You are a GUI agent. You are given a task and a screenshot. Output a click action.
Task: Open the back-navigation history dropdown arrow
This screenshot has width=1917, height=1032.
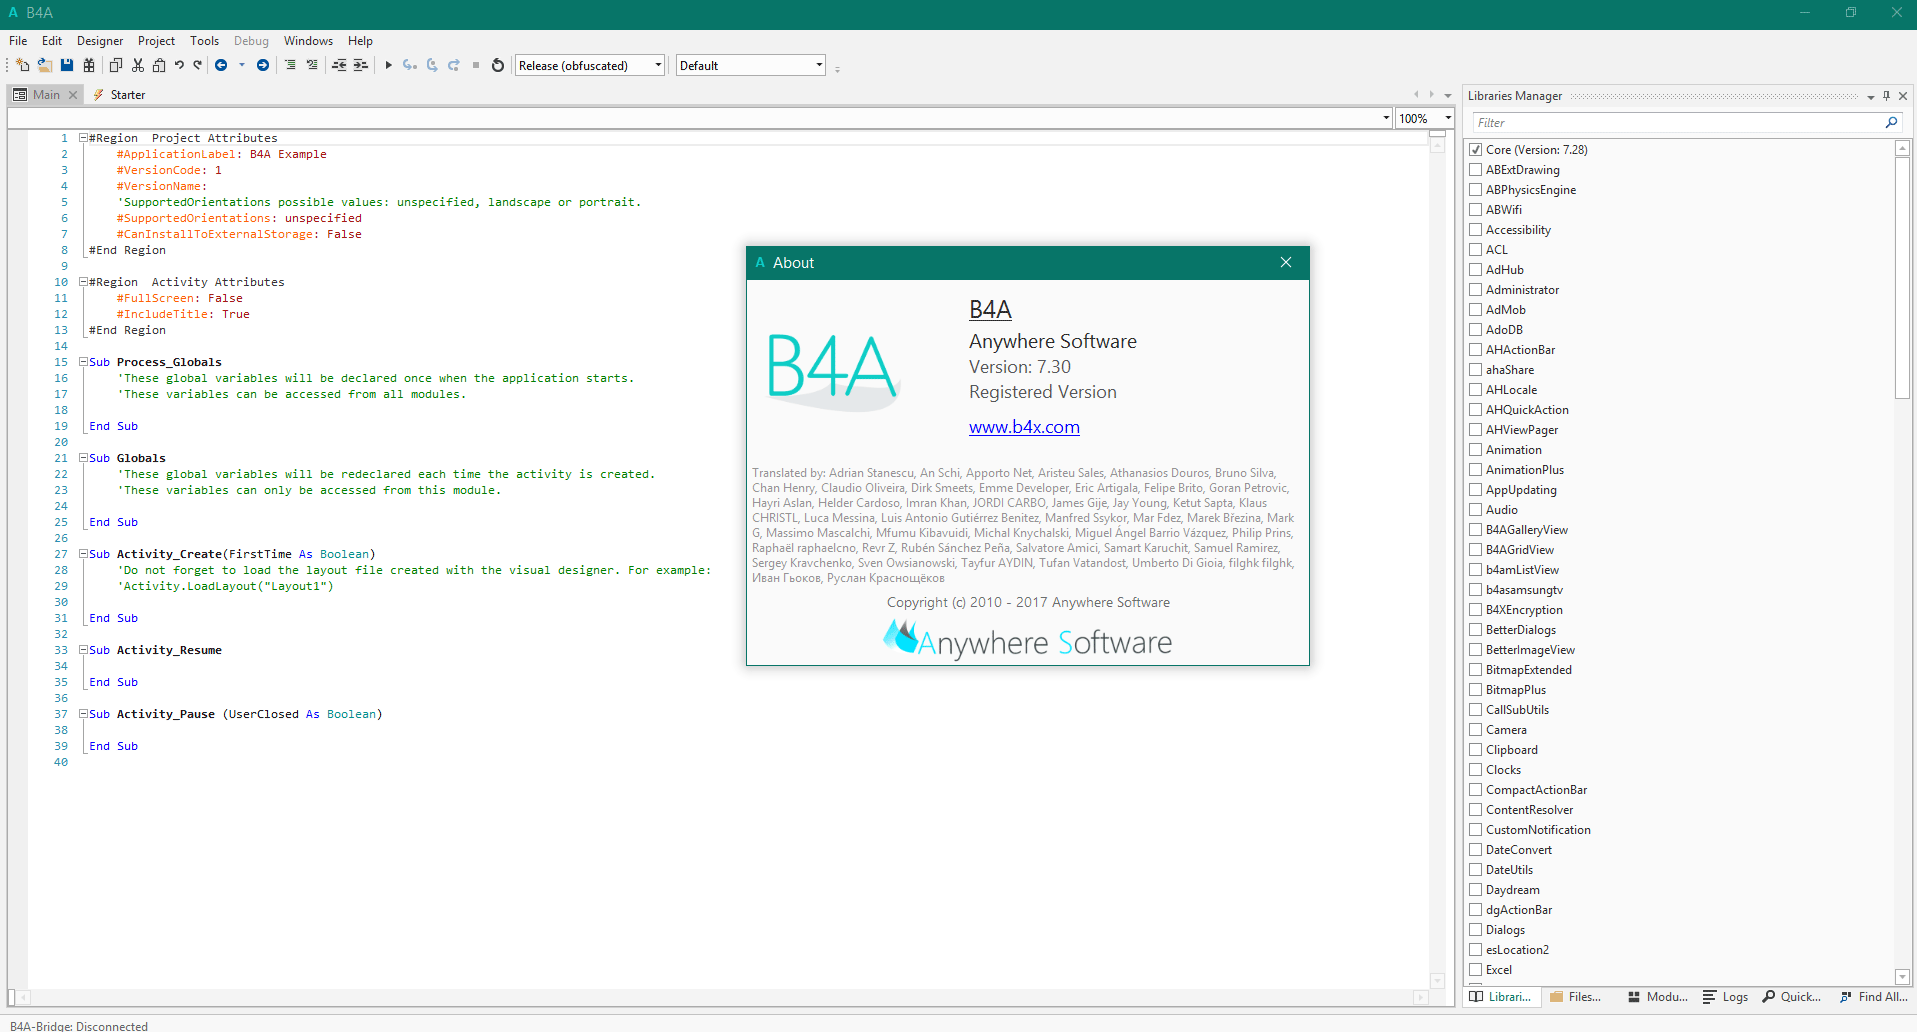[242, 65]
